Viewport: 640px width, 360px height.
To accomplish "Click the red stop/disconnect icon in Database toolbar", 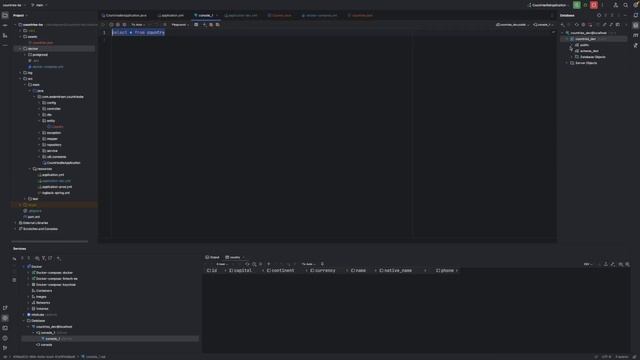I will [x=590, y=25].
